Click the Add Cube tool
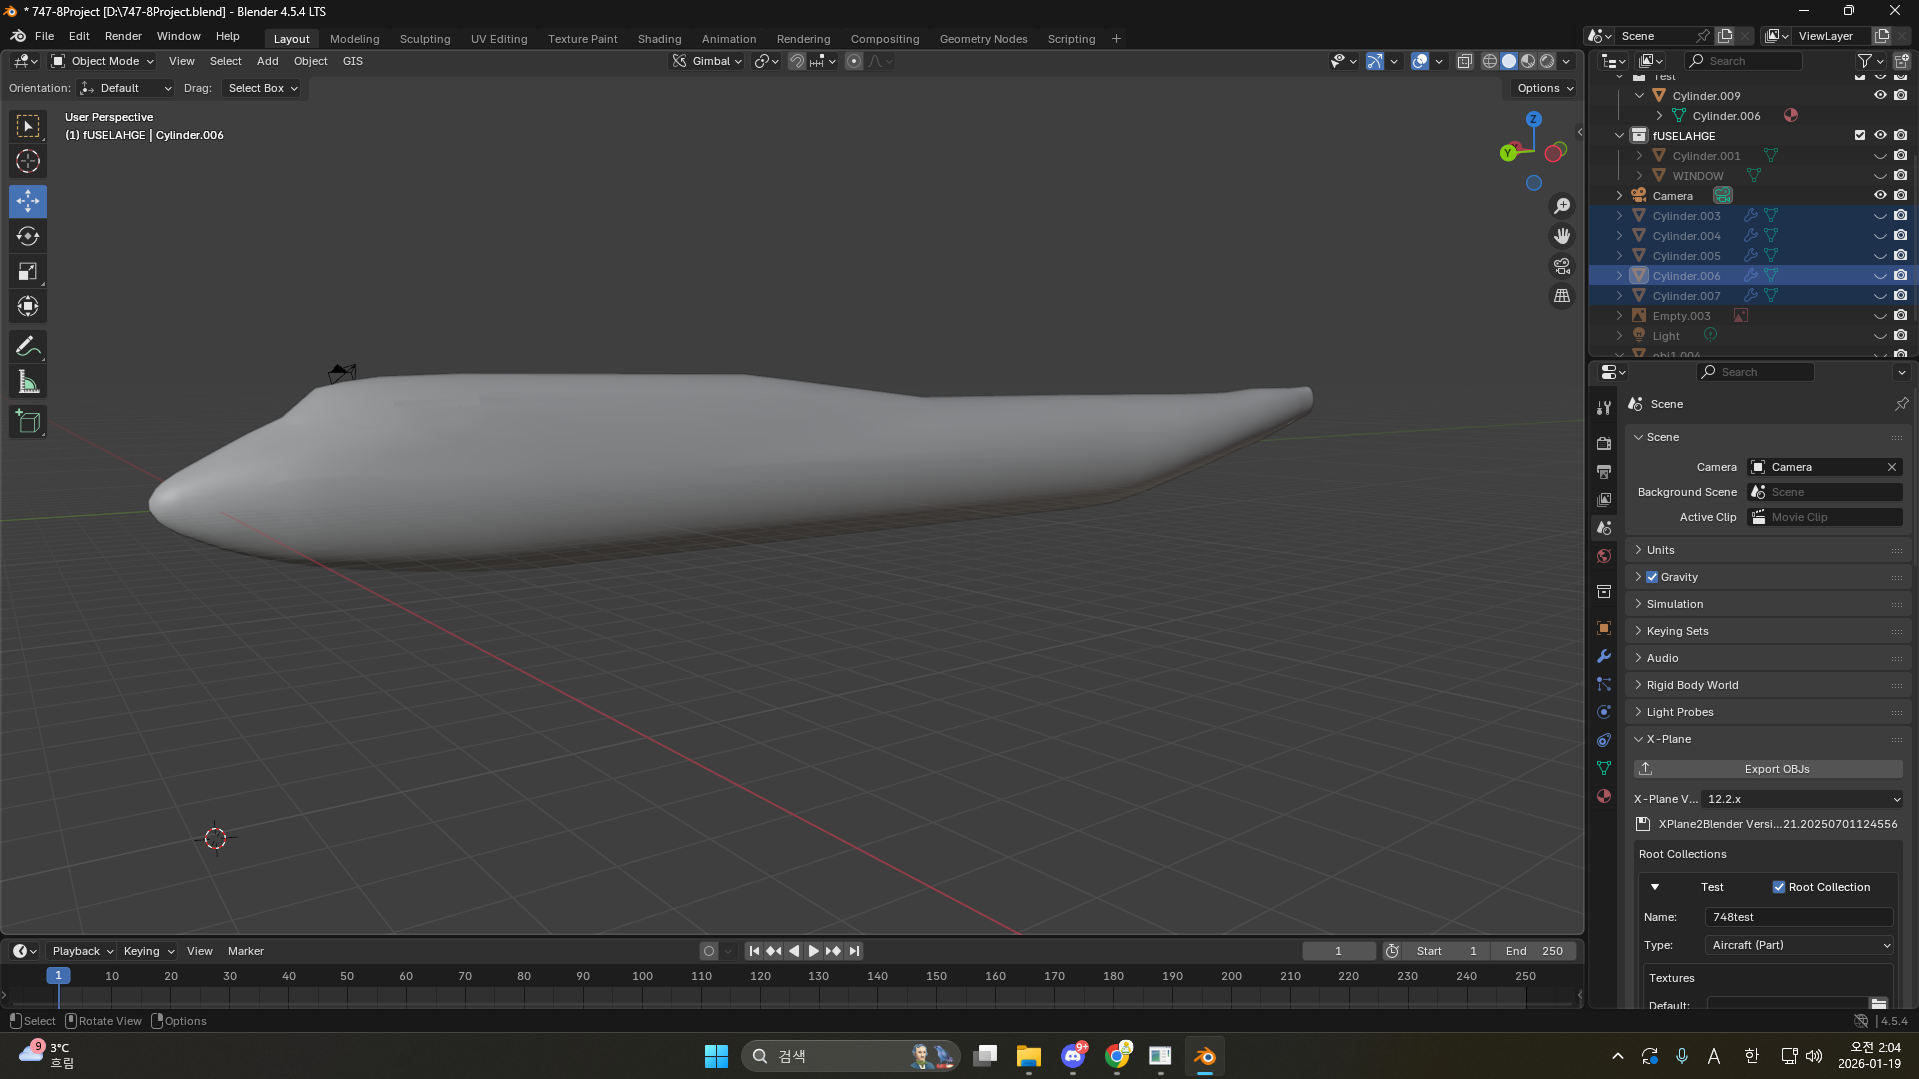The image size is (1919, 1079). tap(28, 422)
